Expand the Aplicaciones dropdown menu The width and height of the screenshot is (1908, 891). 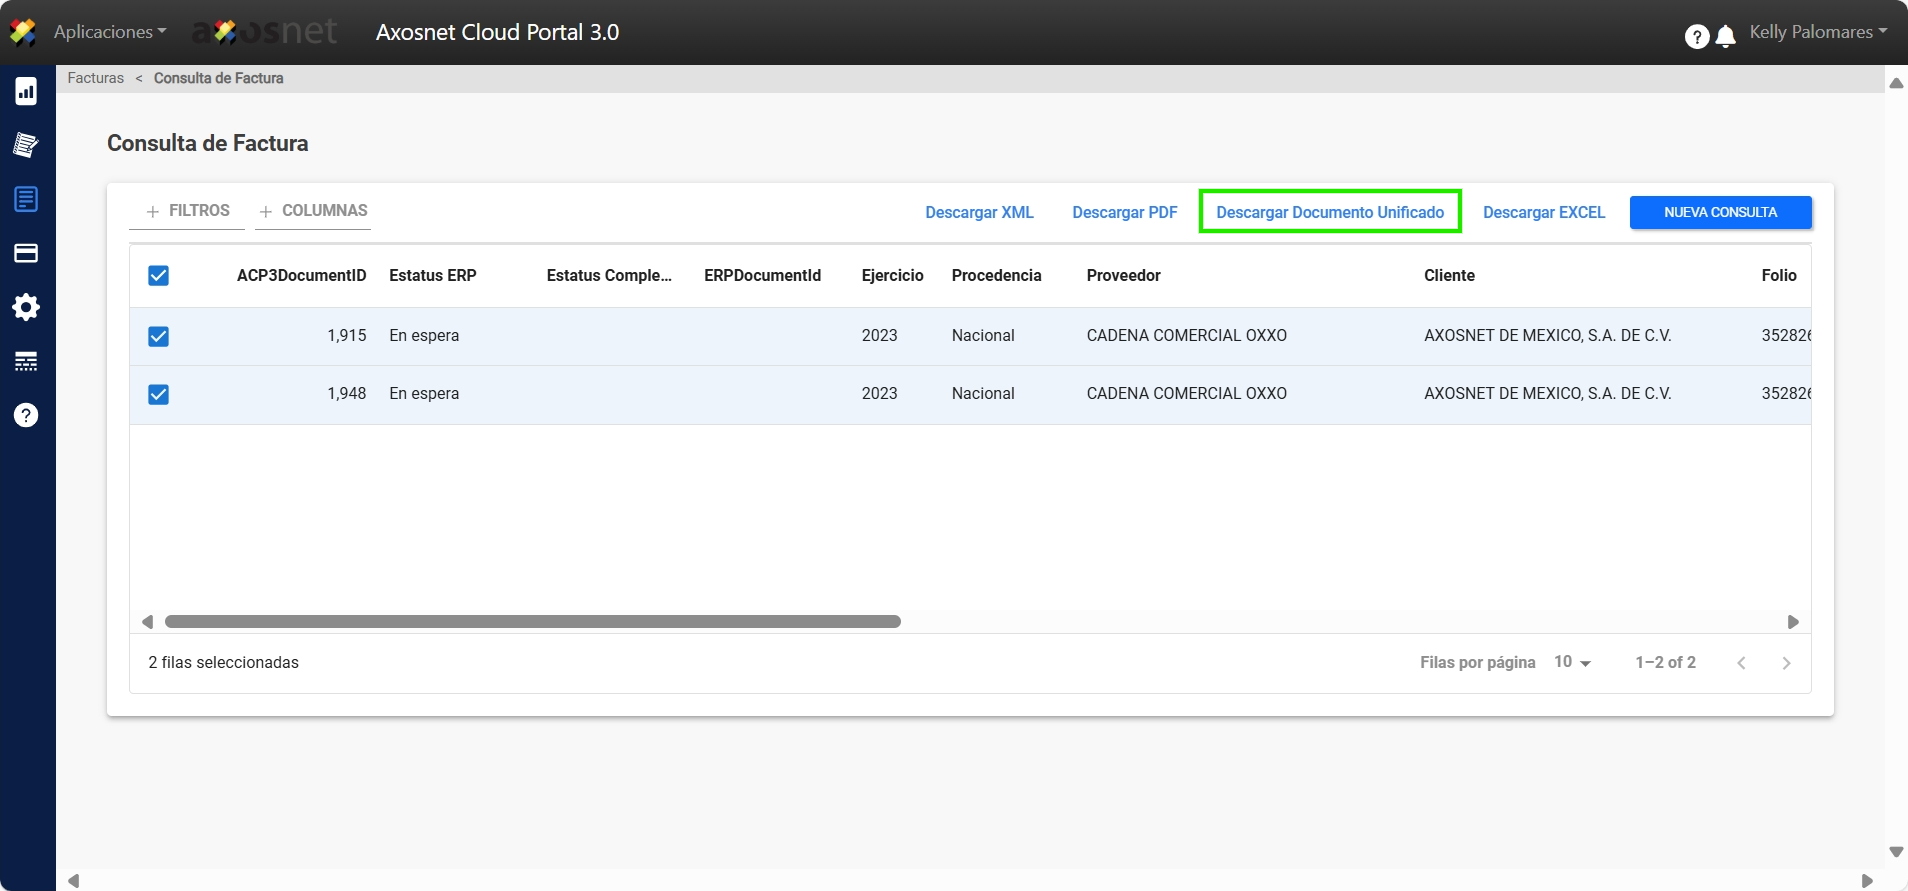pos(110,32)
